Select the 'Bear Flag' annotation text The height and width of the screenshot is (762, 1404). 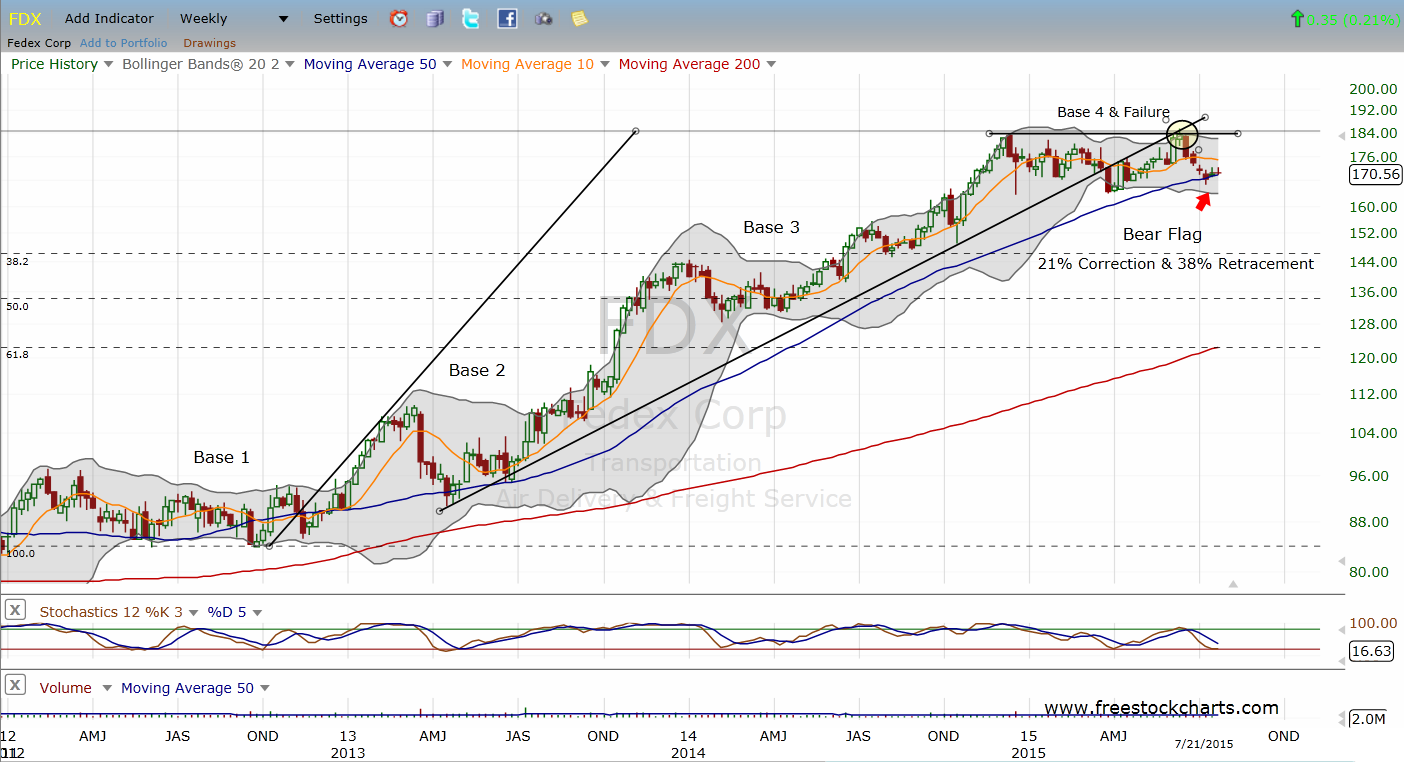click(1162, 234)
